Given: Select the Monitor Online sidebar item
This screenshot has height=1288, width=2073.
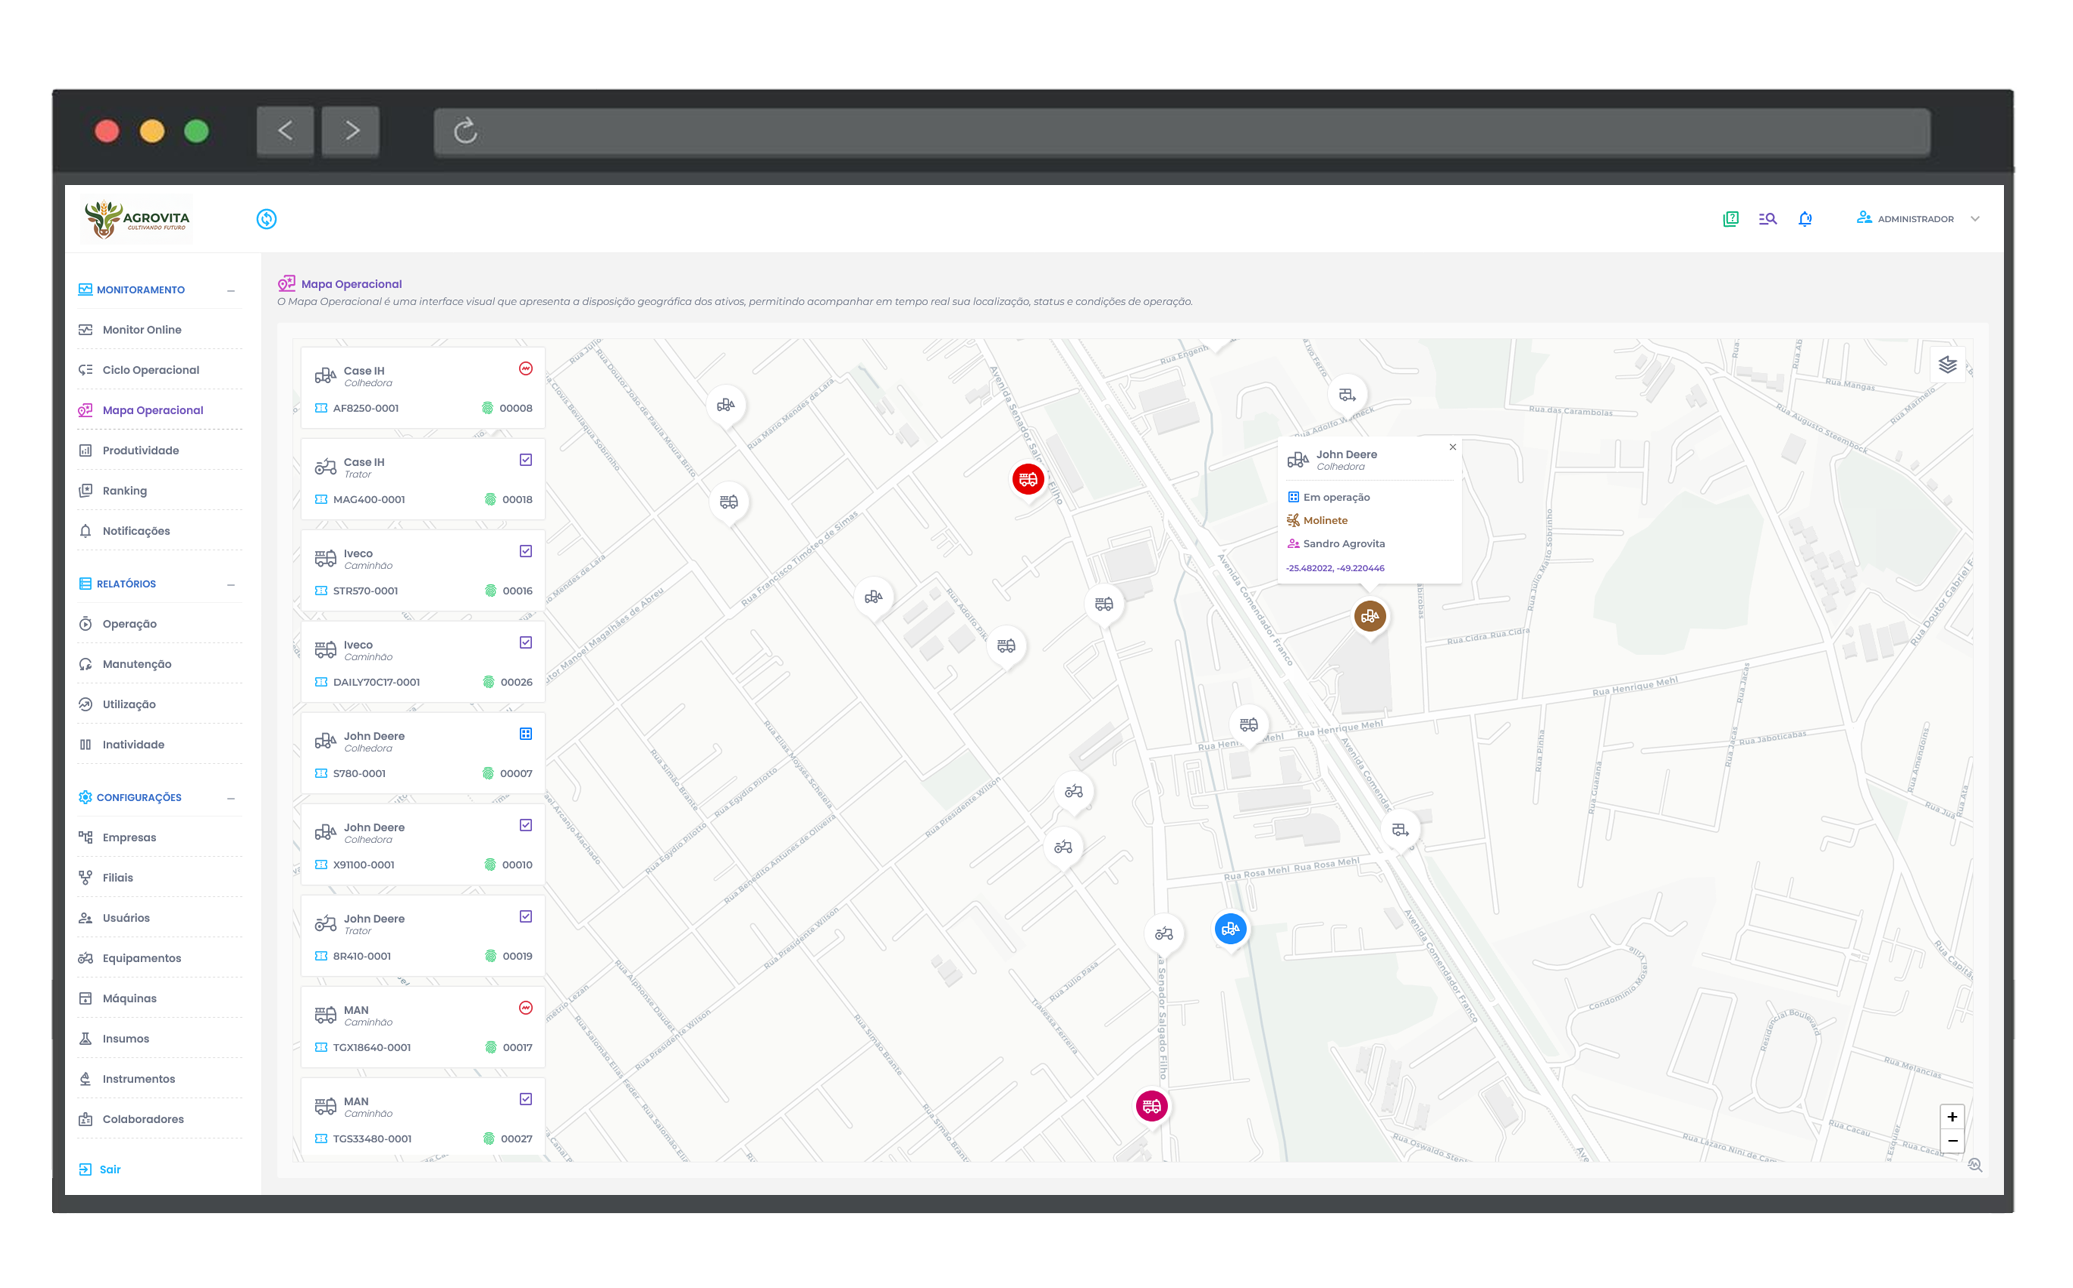Looking at the screenshot, I should pos(141,329).
